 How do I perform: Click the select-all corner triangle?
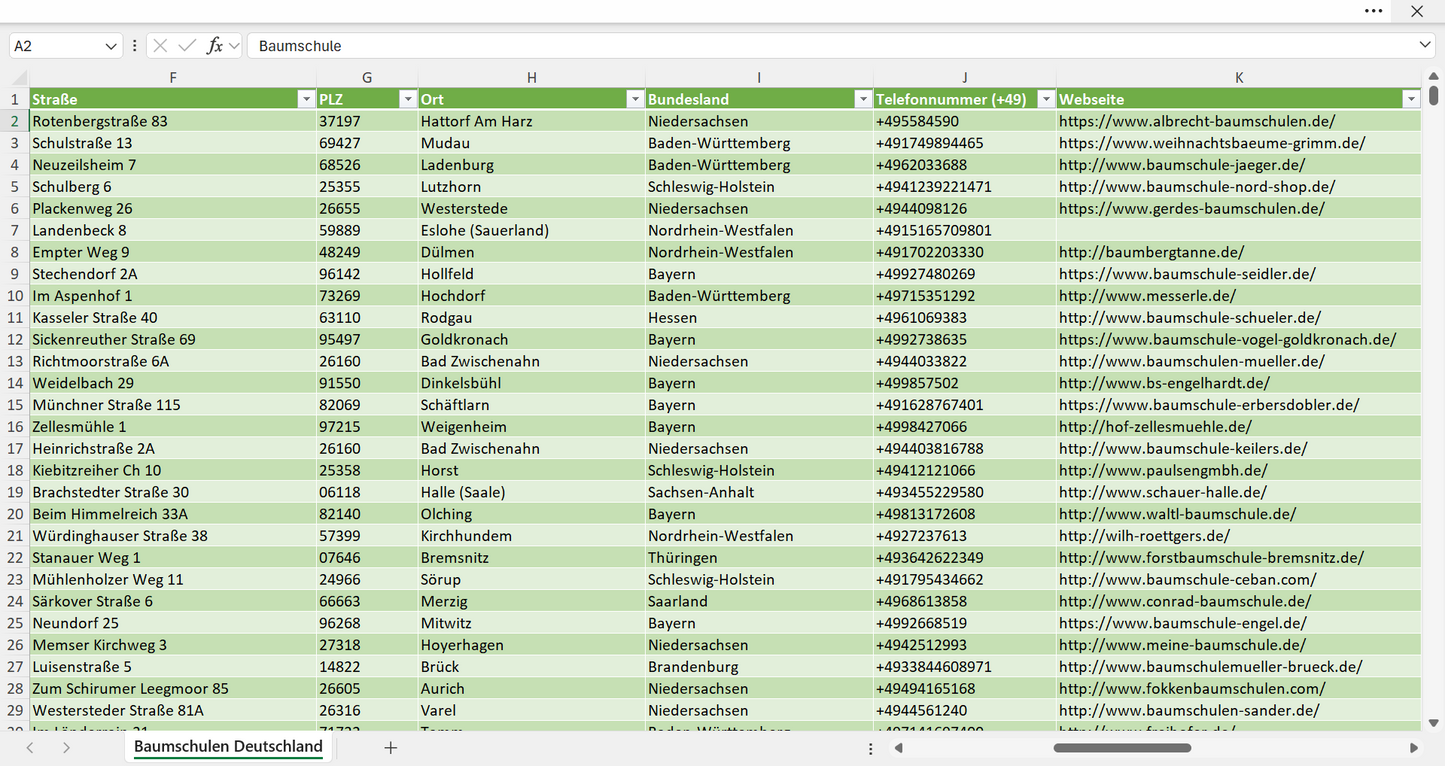(19, 78)
